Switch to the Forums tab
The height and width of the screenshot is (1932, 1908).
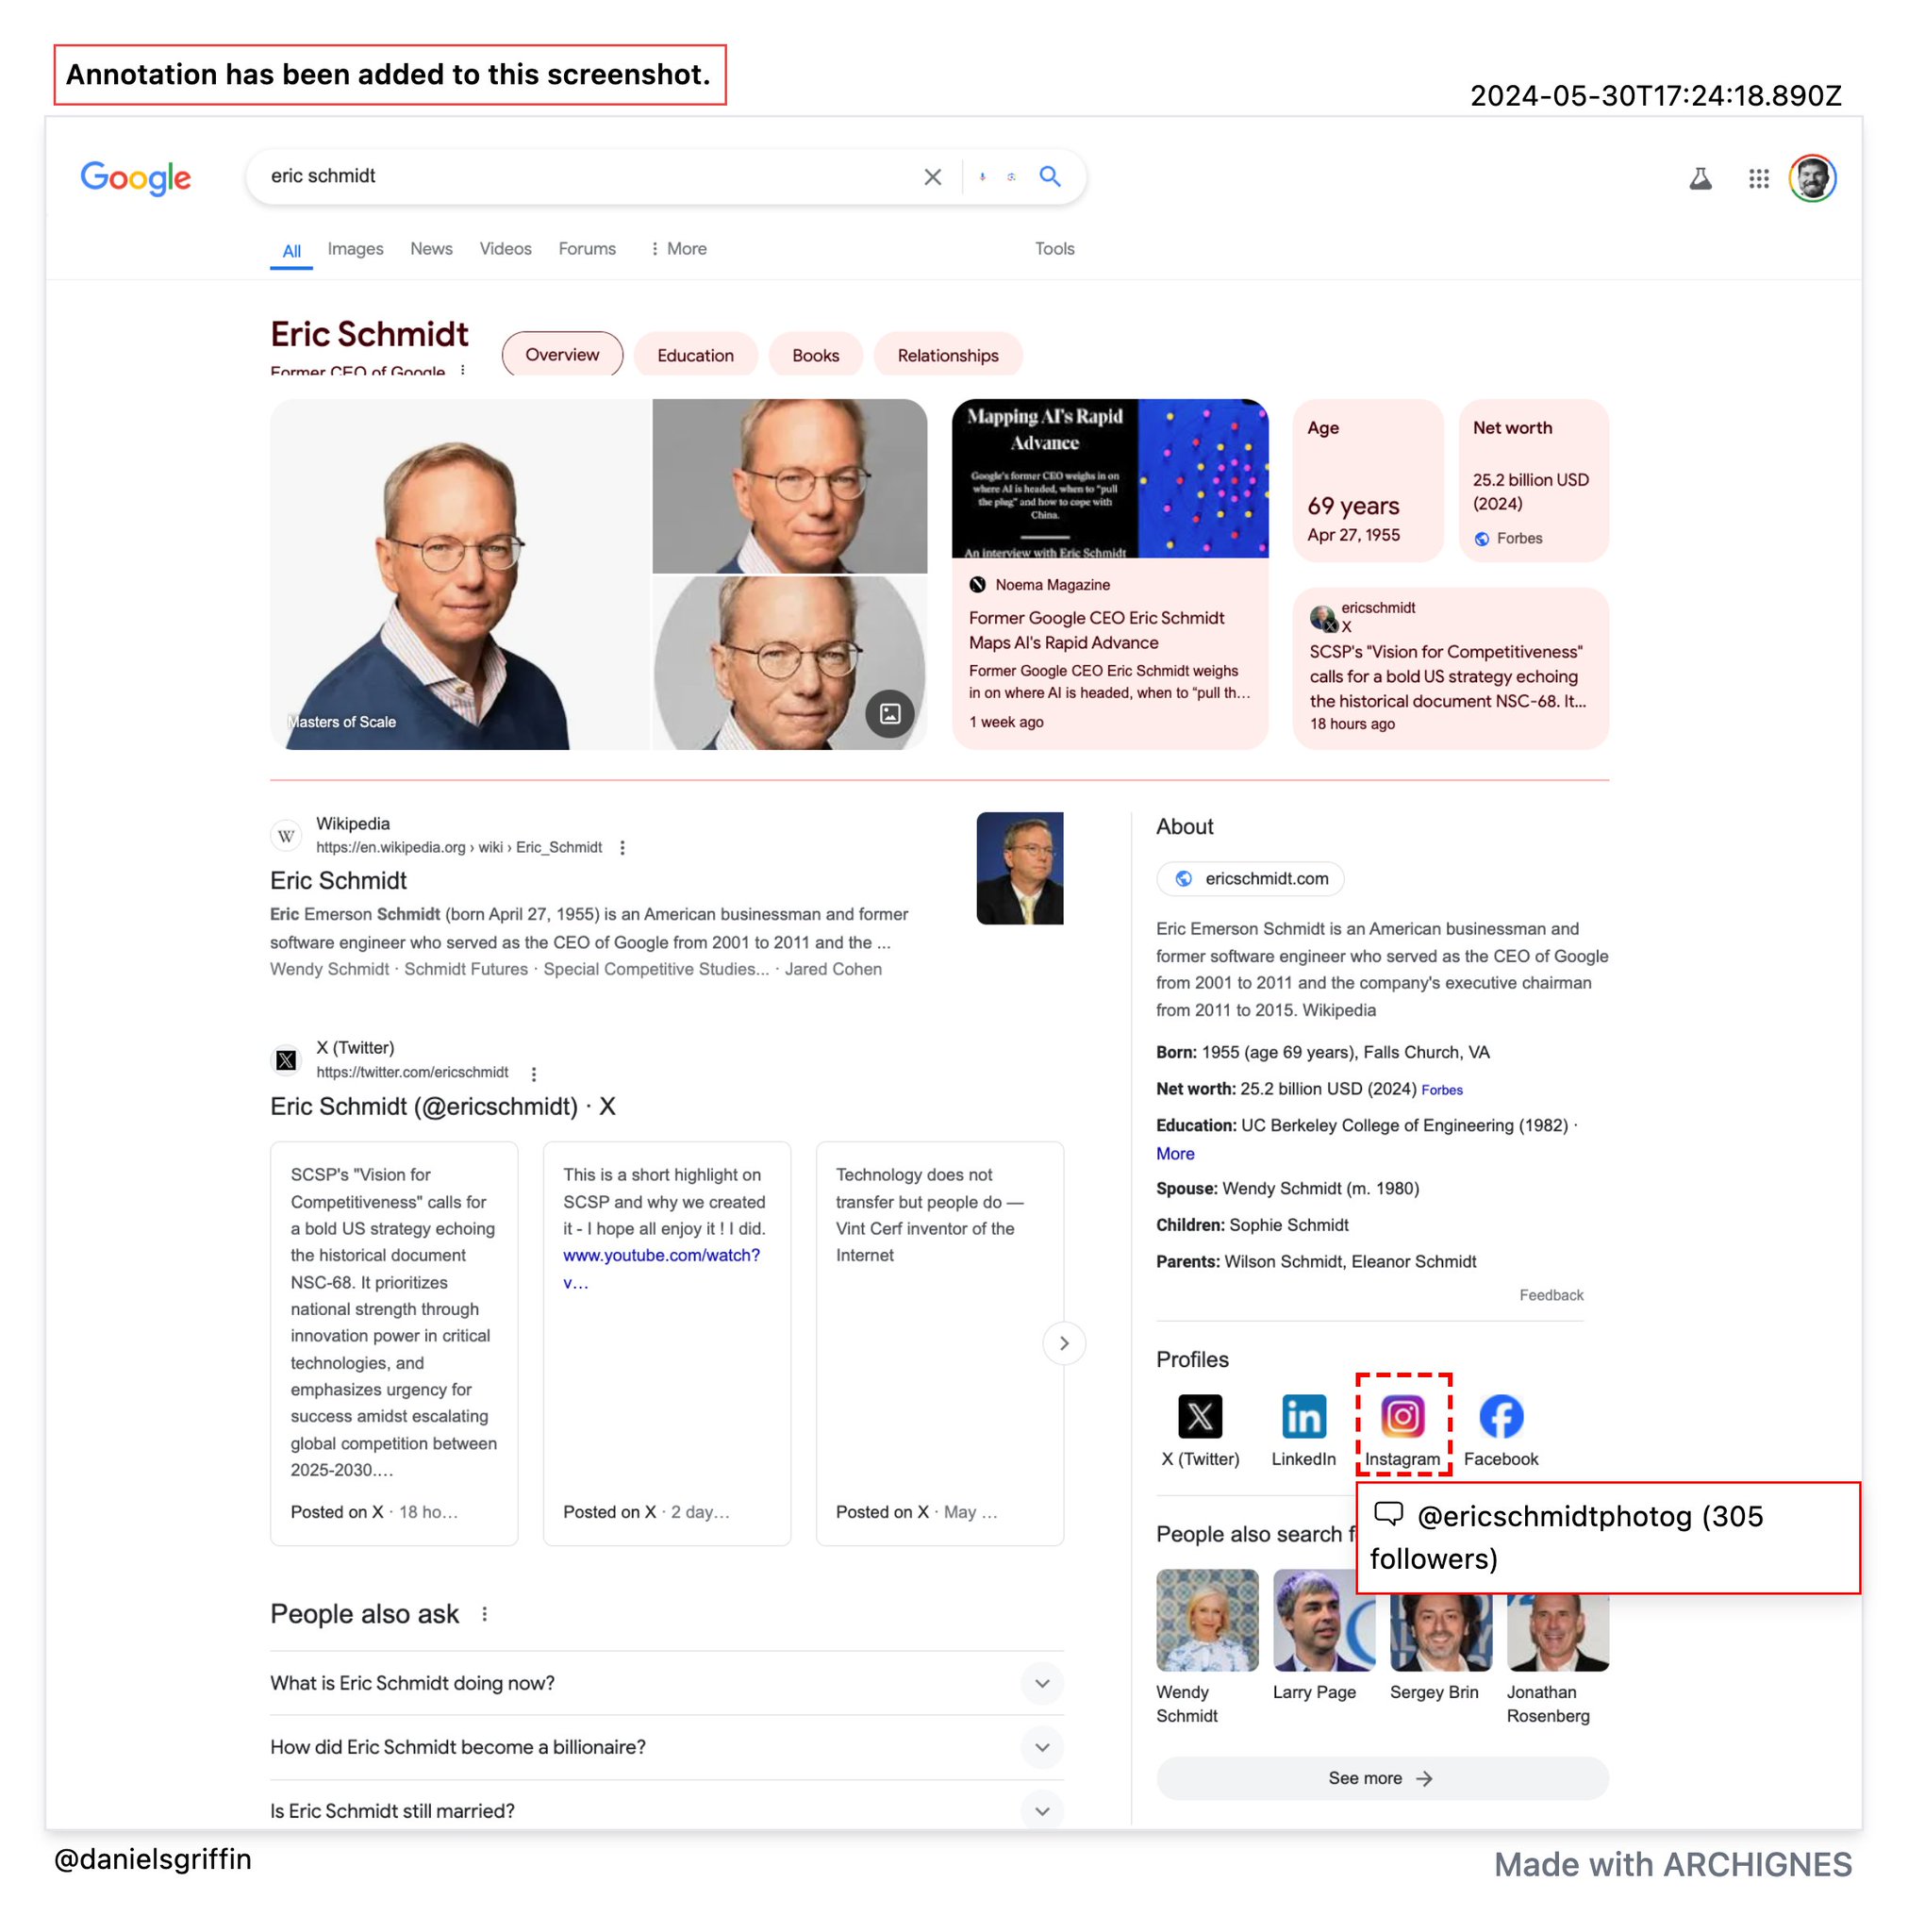587,249
